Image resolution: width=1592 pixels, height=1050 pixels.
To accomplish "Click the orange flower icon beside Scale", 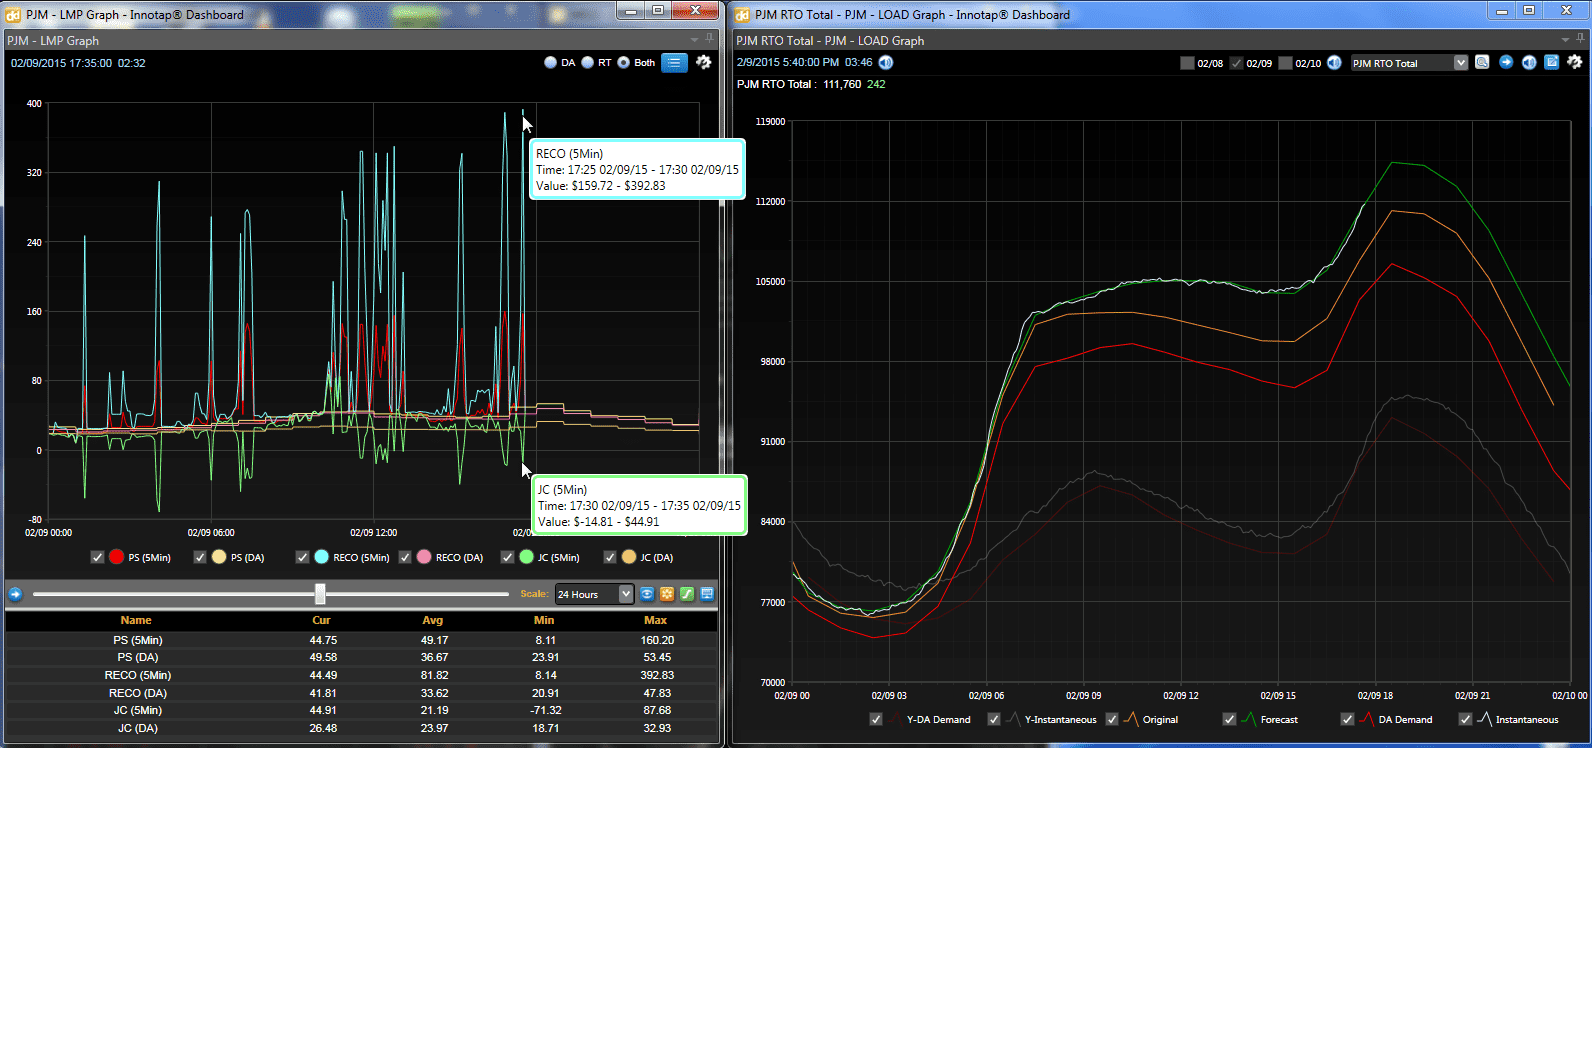I will click(x=667, y=594).
